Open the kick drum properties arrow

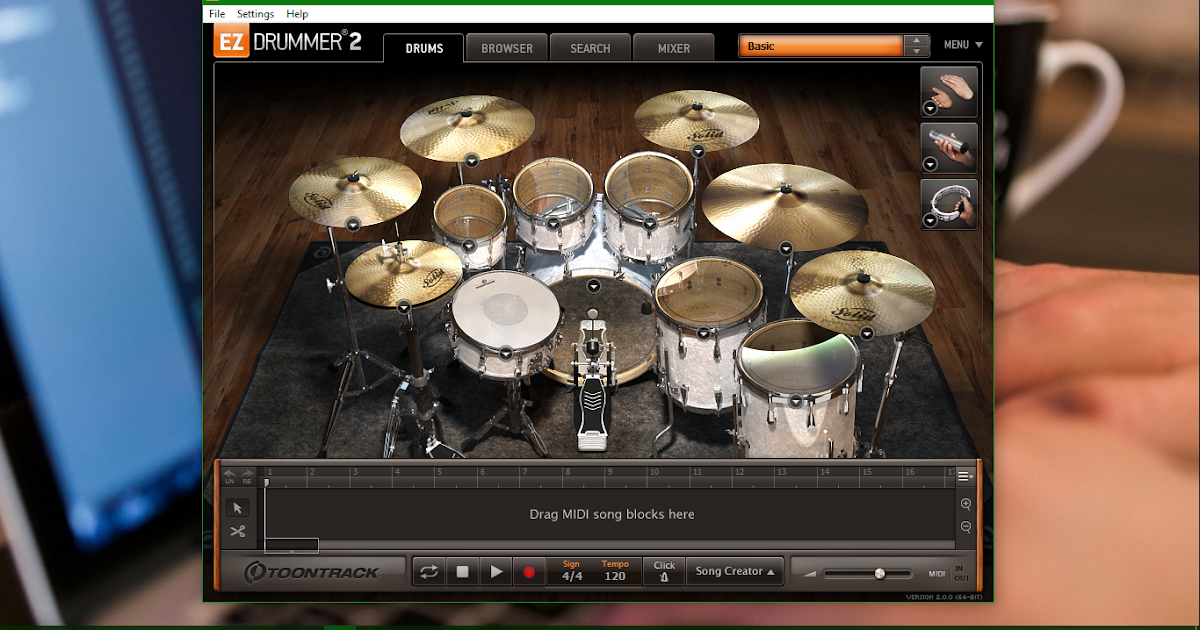click(593, 286)
